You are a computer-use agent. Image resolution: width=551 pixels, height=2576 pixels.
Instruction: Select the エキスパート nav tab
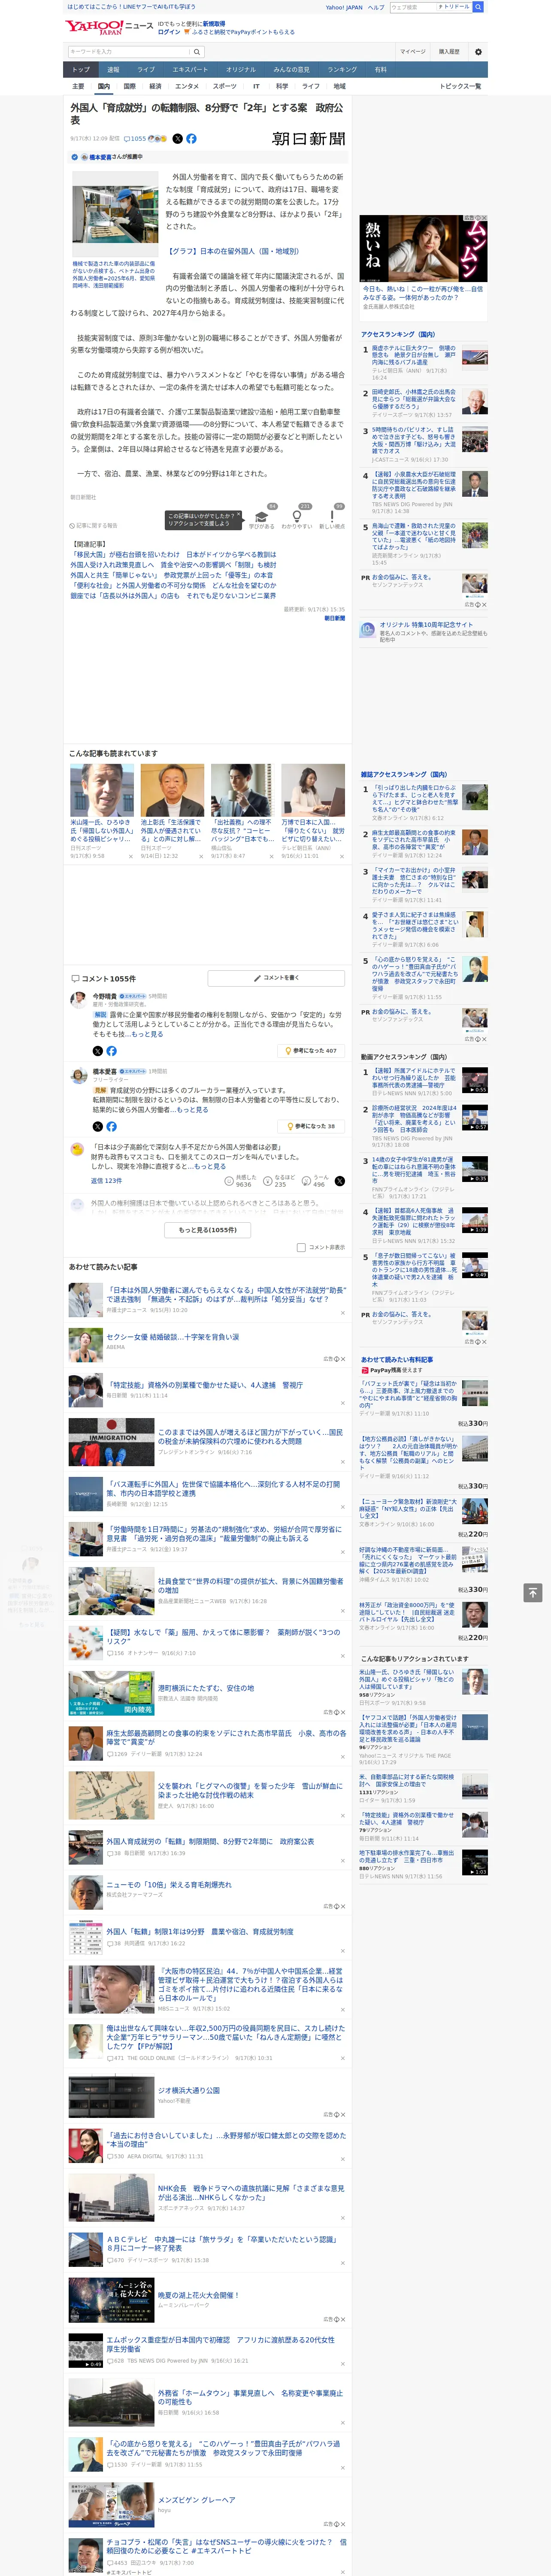(190, 70)
